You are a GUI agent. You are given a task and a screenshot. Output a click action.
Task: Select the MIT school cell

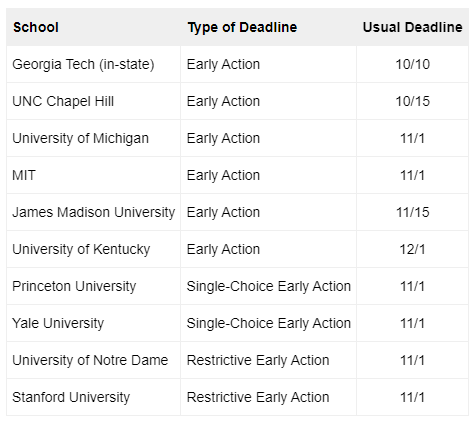[93, 175]
